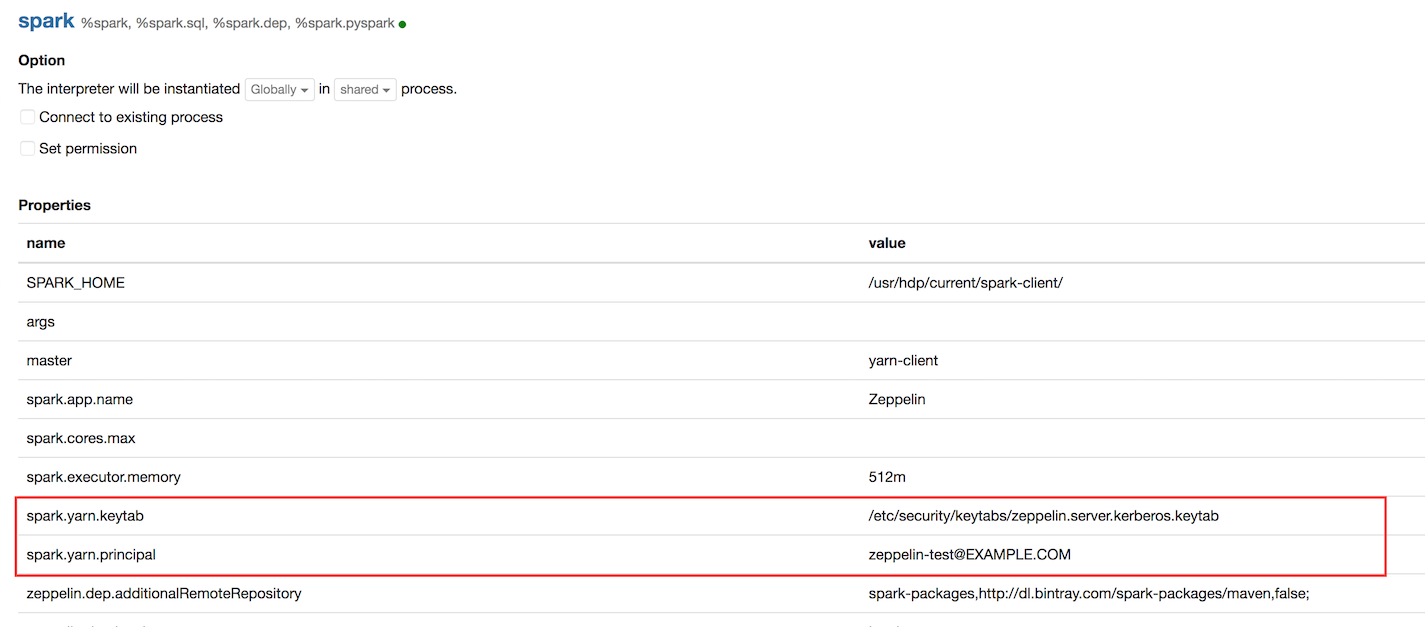Image resolution: width=1425 pixels, height=627 pixels.
Task: Click the spark.app.name value Zeppelin
Action: pyautogui.click(x=897, y=399)
